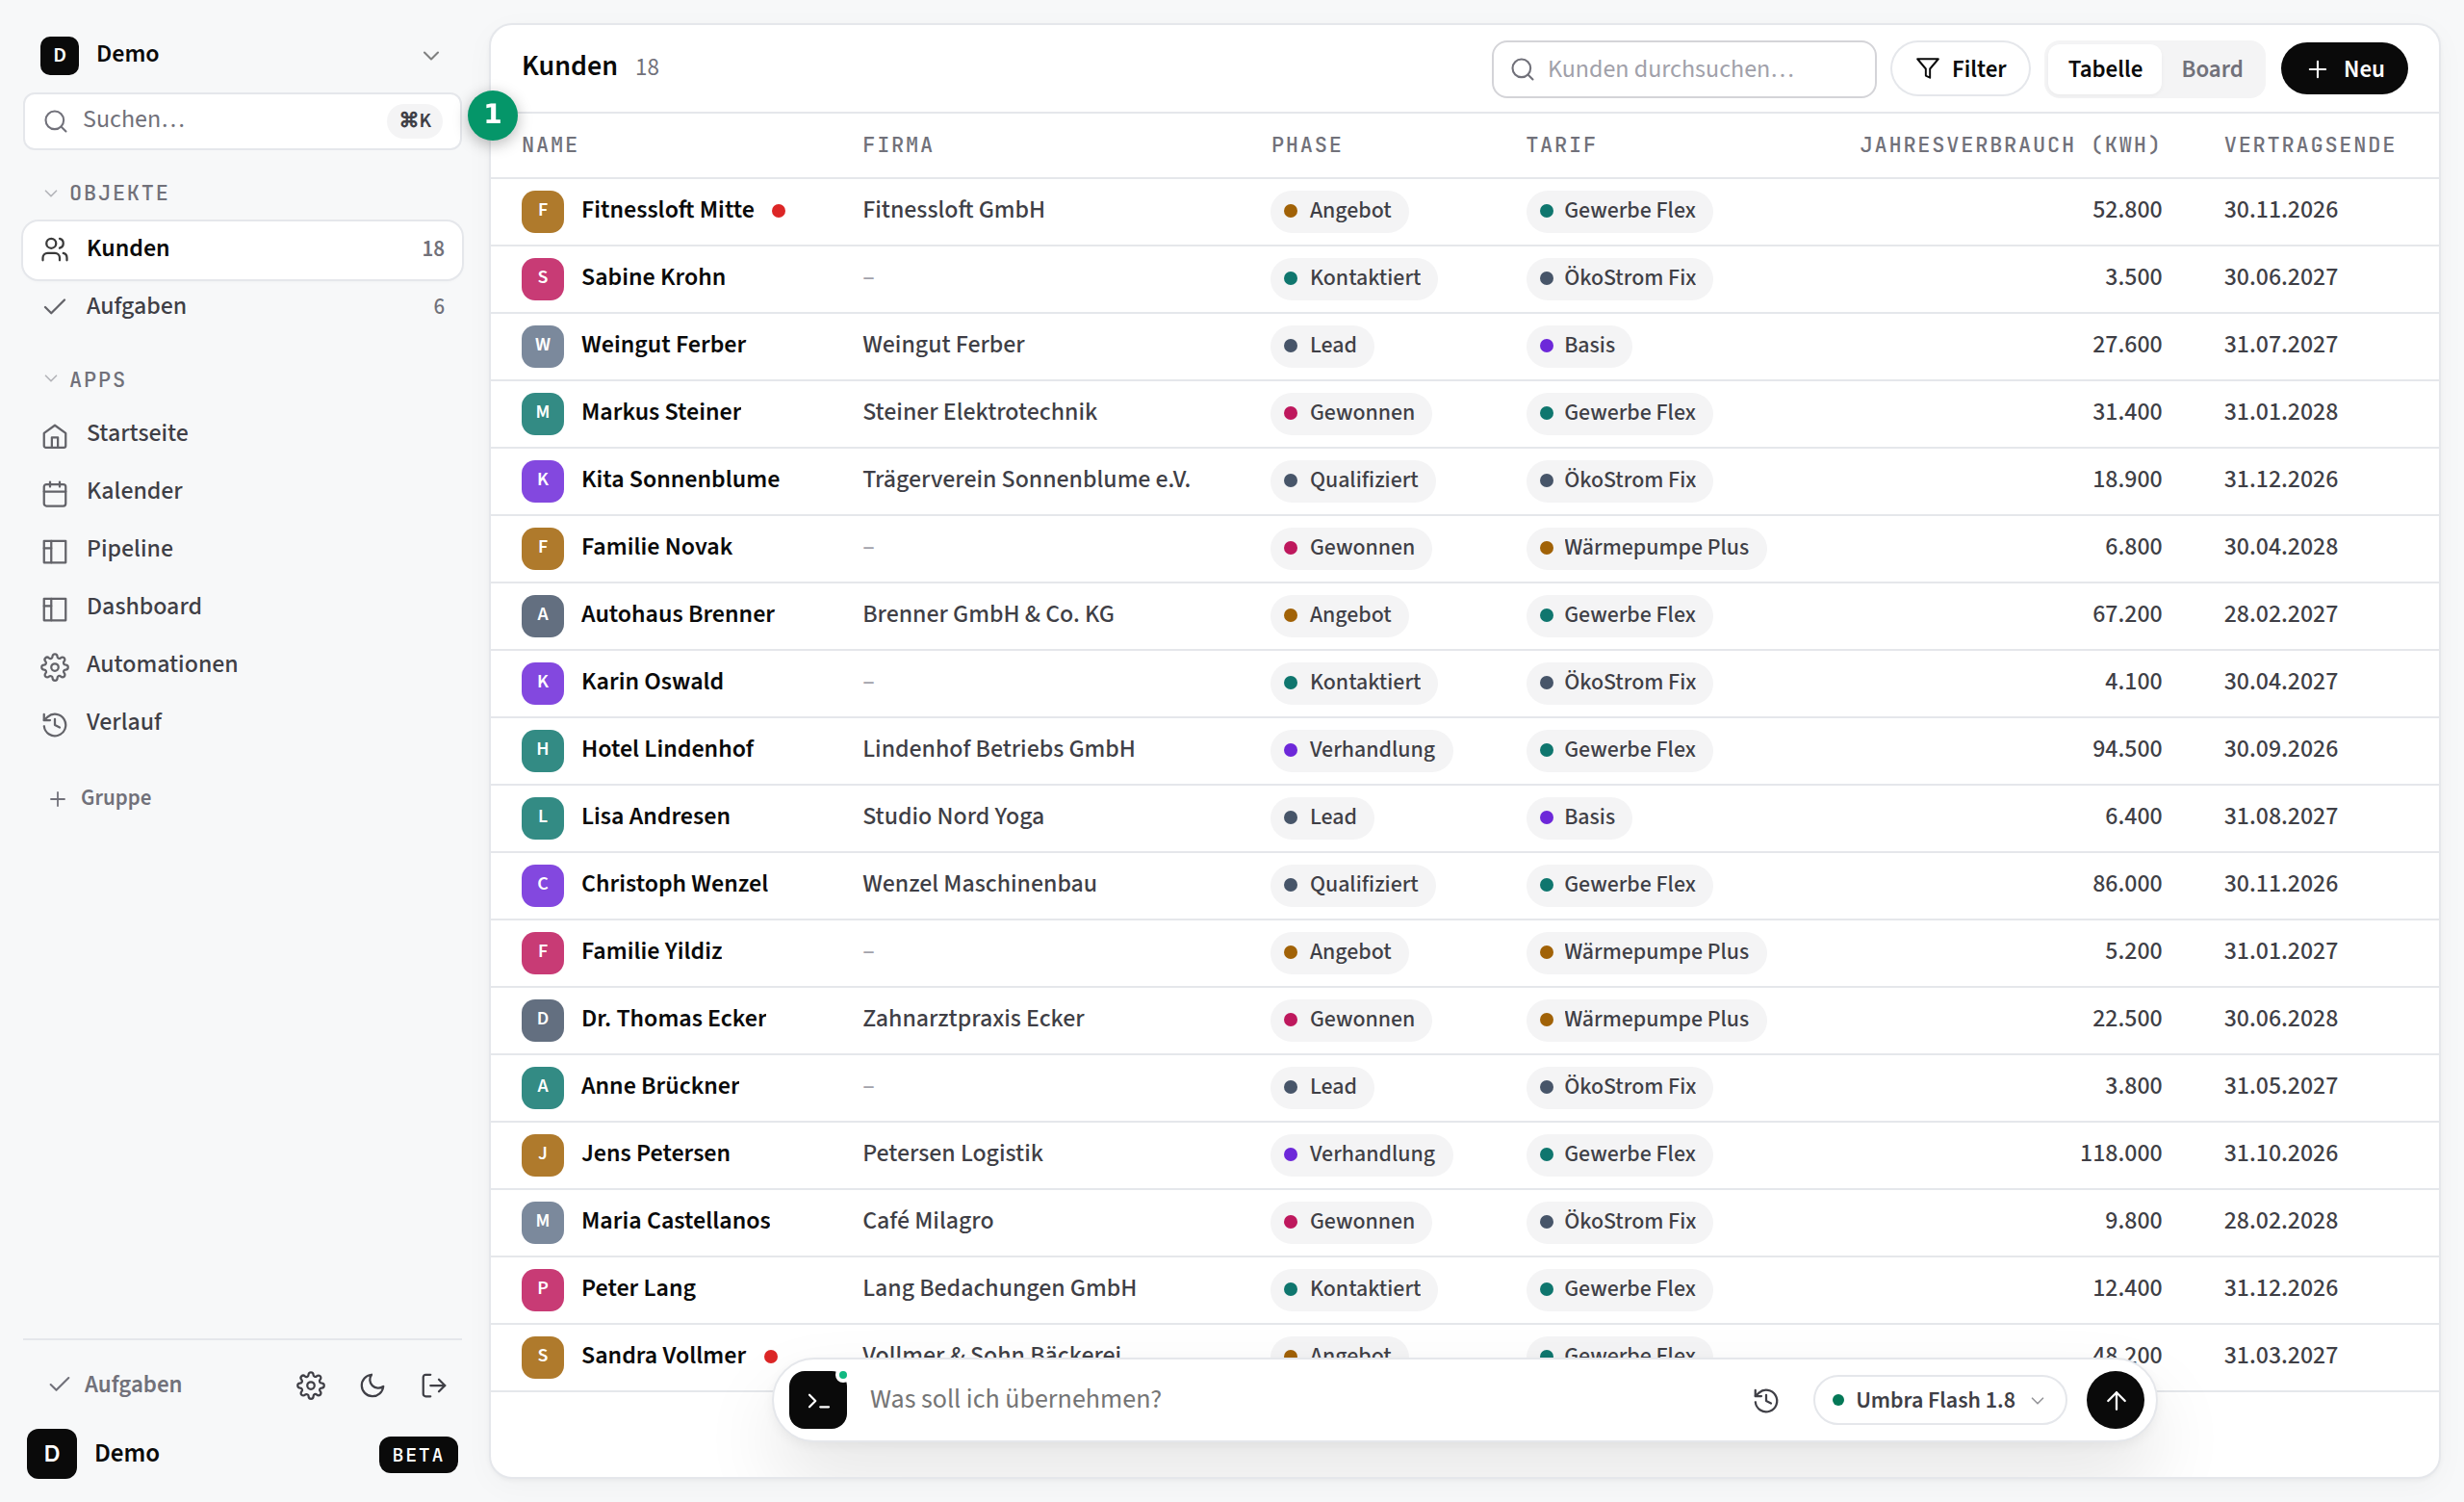The width and height of the screenshot is (2464, 1502).
Task: Open settings gear icon in sidebar footer
Action: tap(311, 1385)
